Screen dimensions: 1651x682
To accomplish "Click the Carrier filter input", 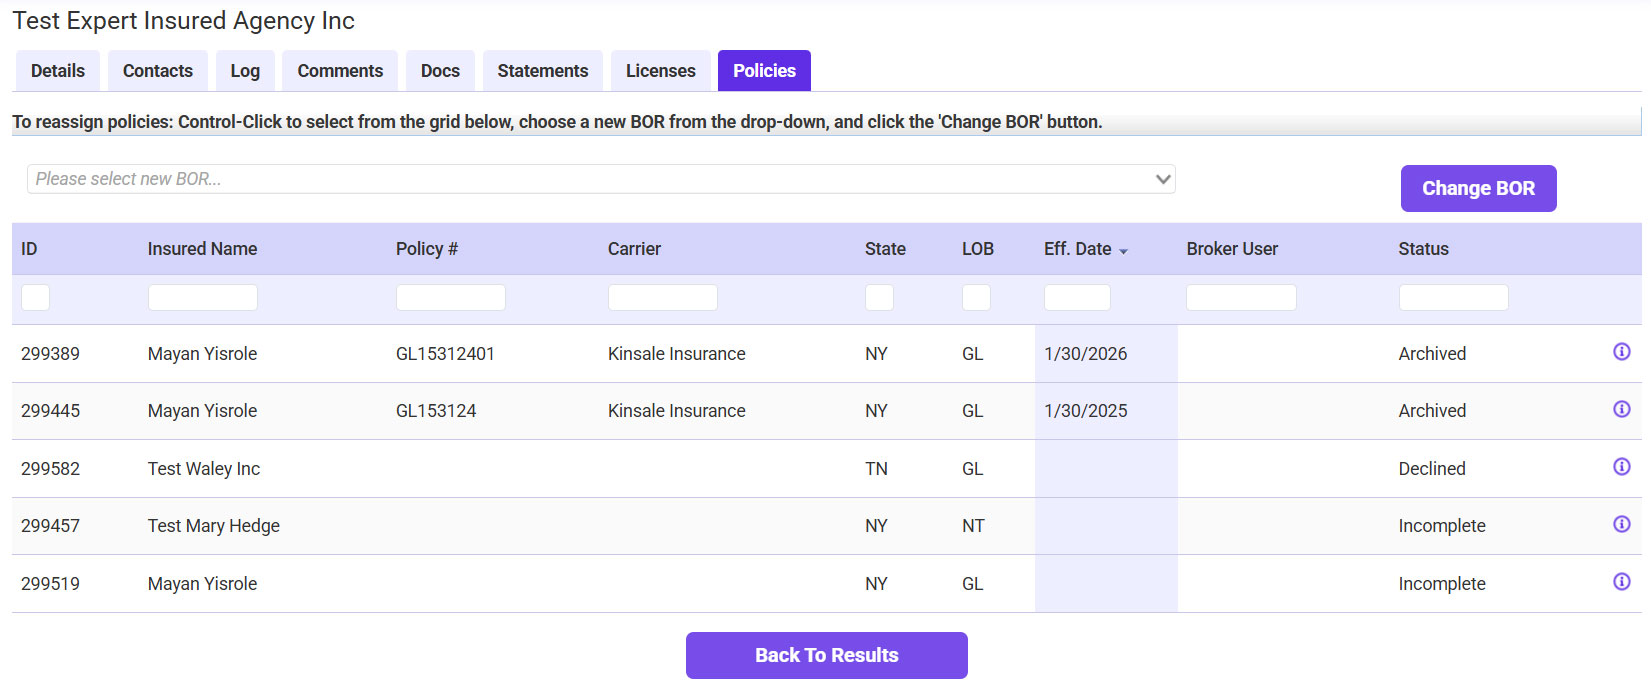I will coord(662,297).
